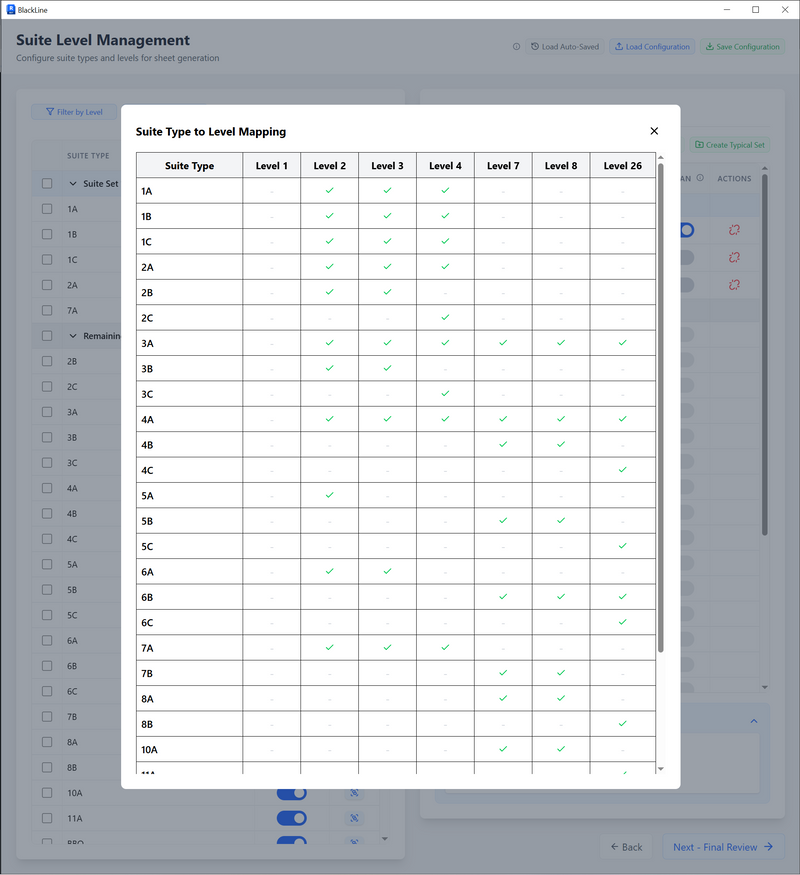Click the 4B row's Level 8 checkmark
The image size is (800, 875).
click(561, 444)
